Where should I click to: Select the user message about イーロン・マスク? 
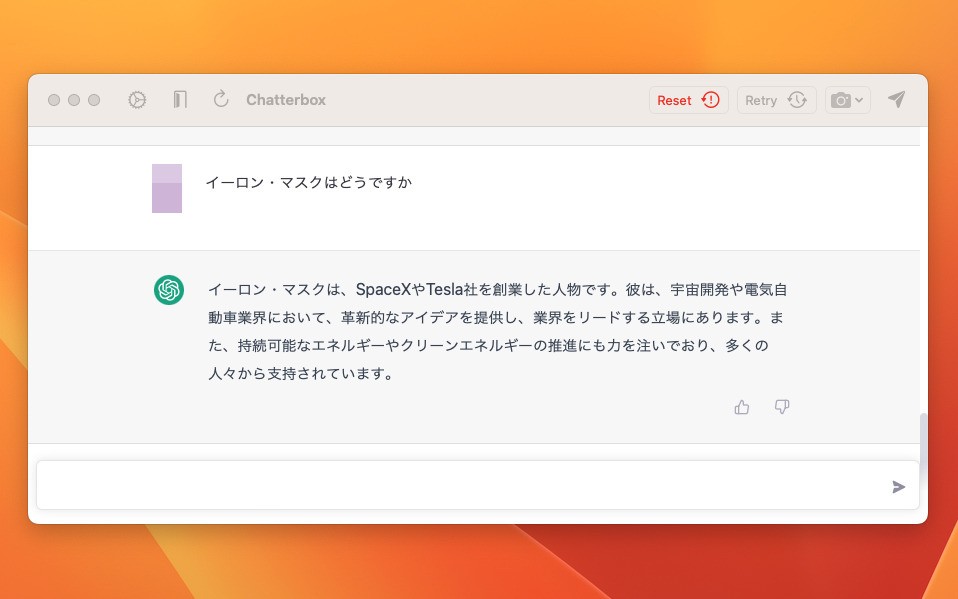[x=309, y=183]
